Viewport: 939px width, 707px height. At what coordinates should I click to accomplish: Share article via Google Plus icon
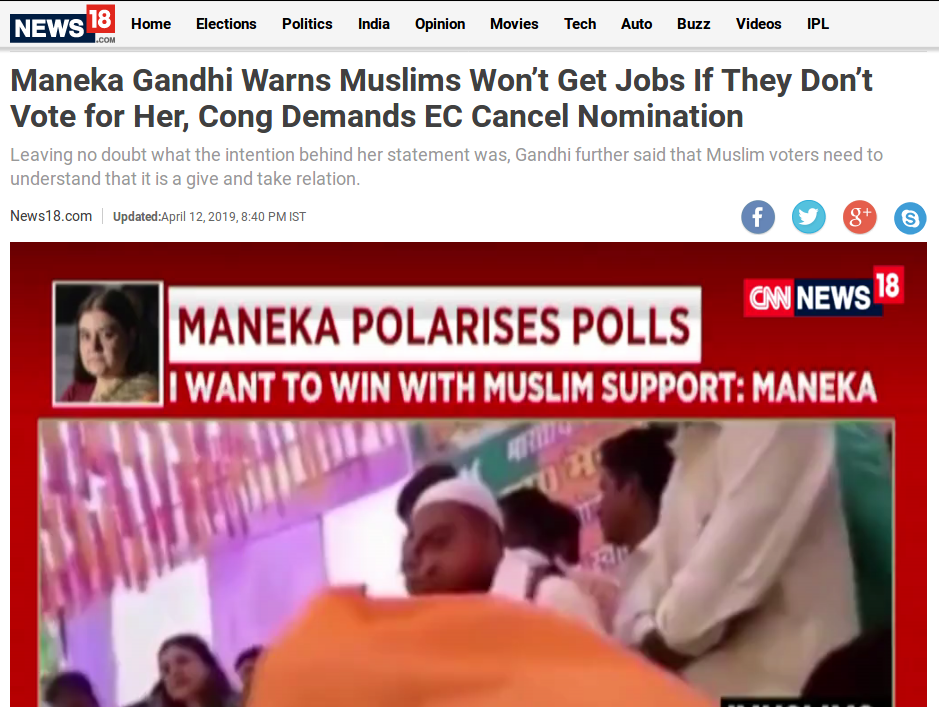859,217
